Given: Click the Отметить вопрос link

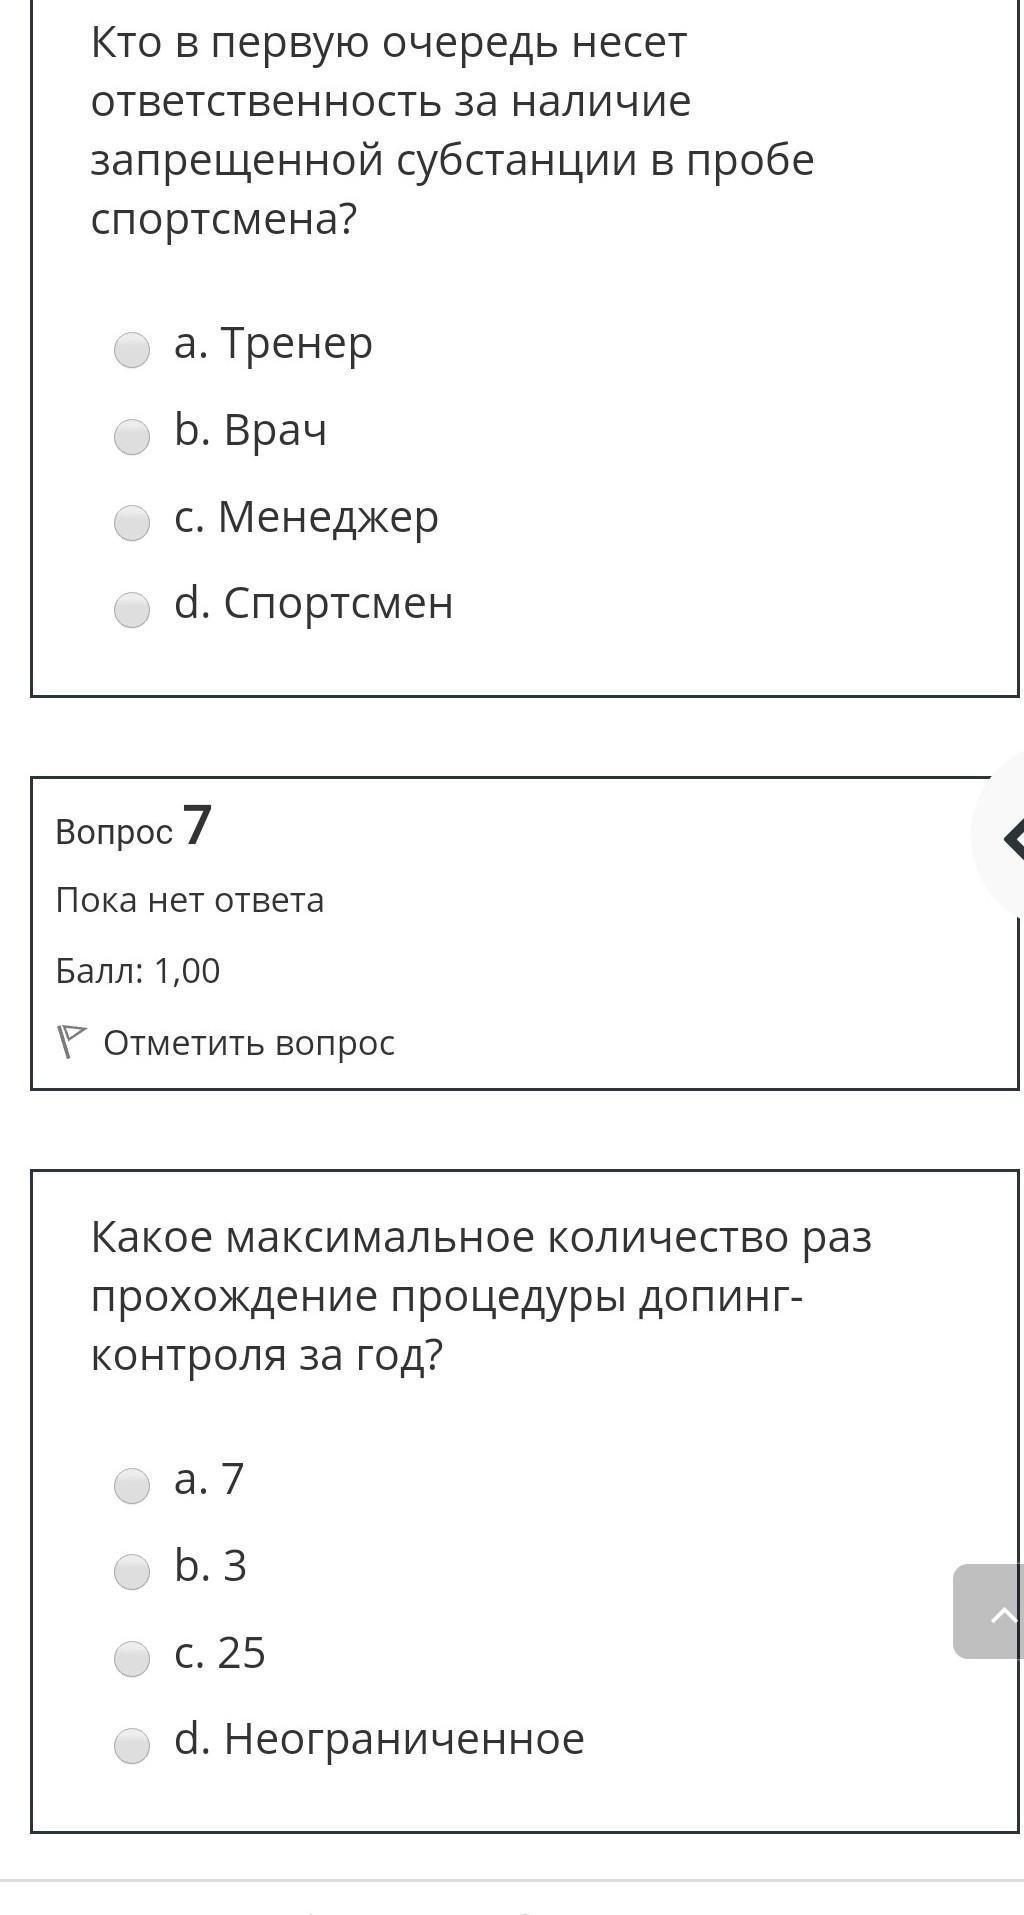Looking at the screenshot, I should click(x=249, y=1043).
